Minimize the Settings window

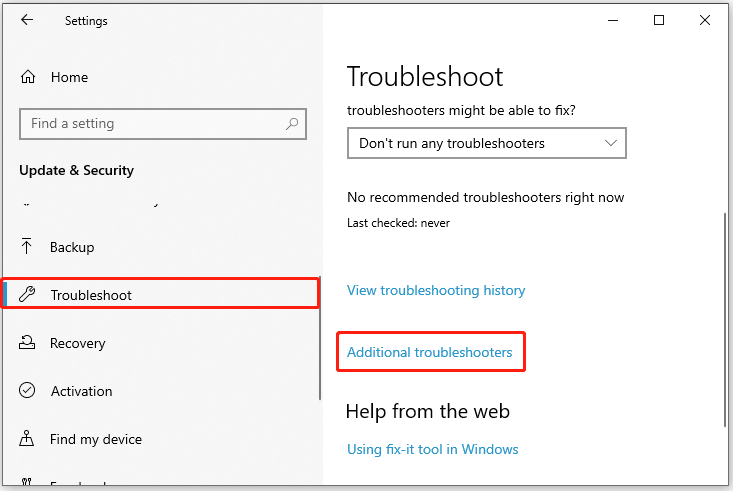click(613, 20)
